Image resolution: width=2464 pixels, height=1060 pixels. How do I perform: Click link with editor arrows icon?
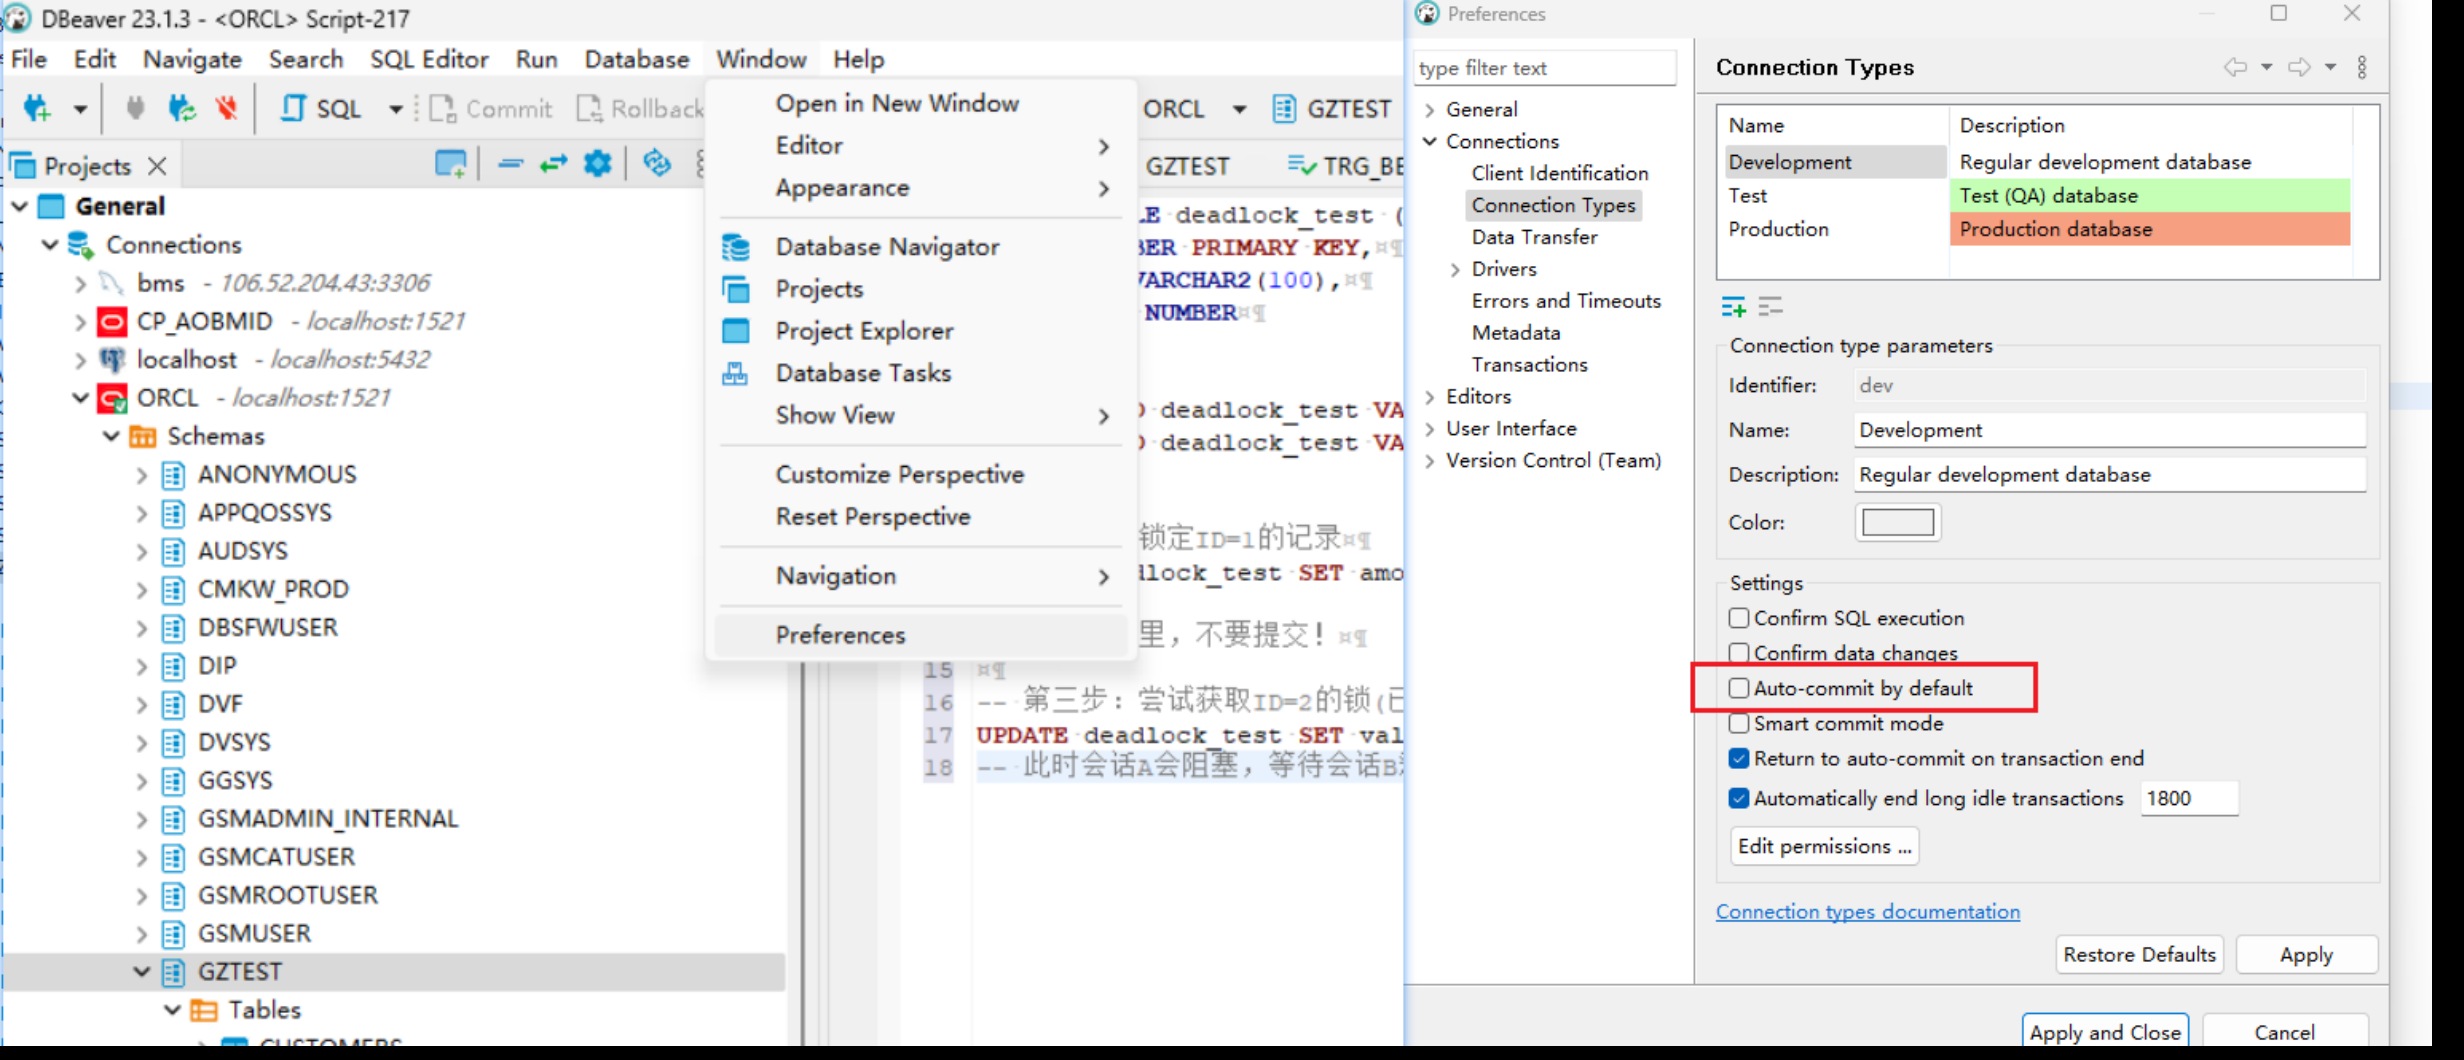(554, 164)
